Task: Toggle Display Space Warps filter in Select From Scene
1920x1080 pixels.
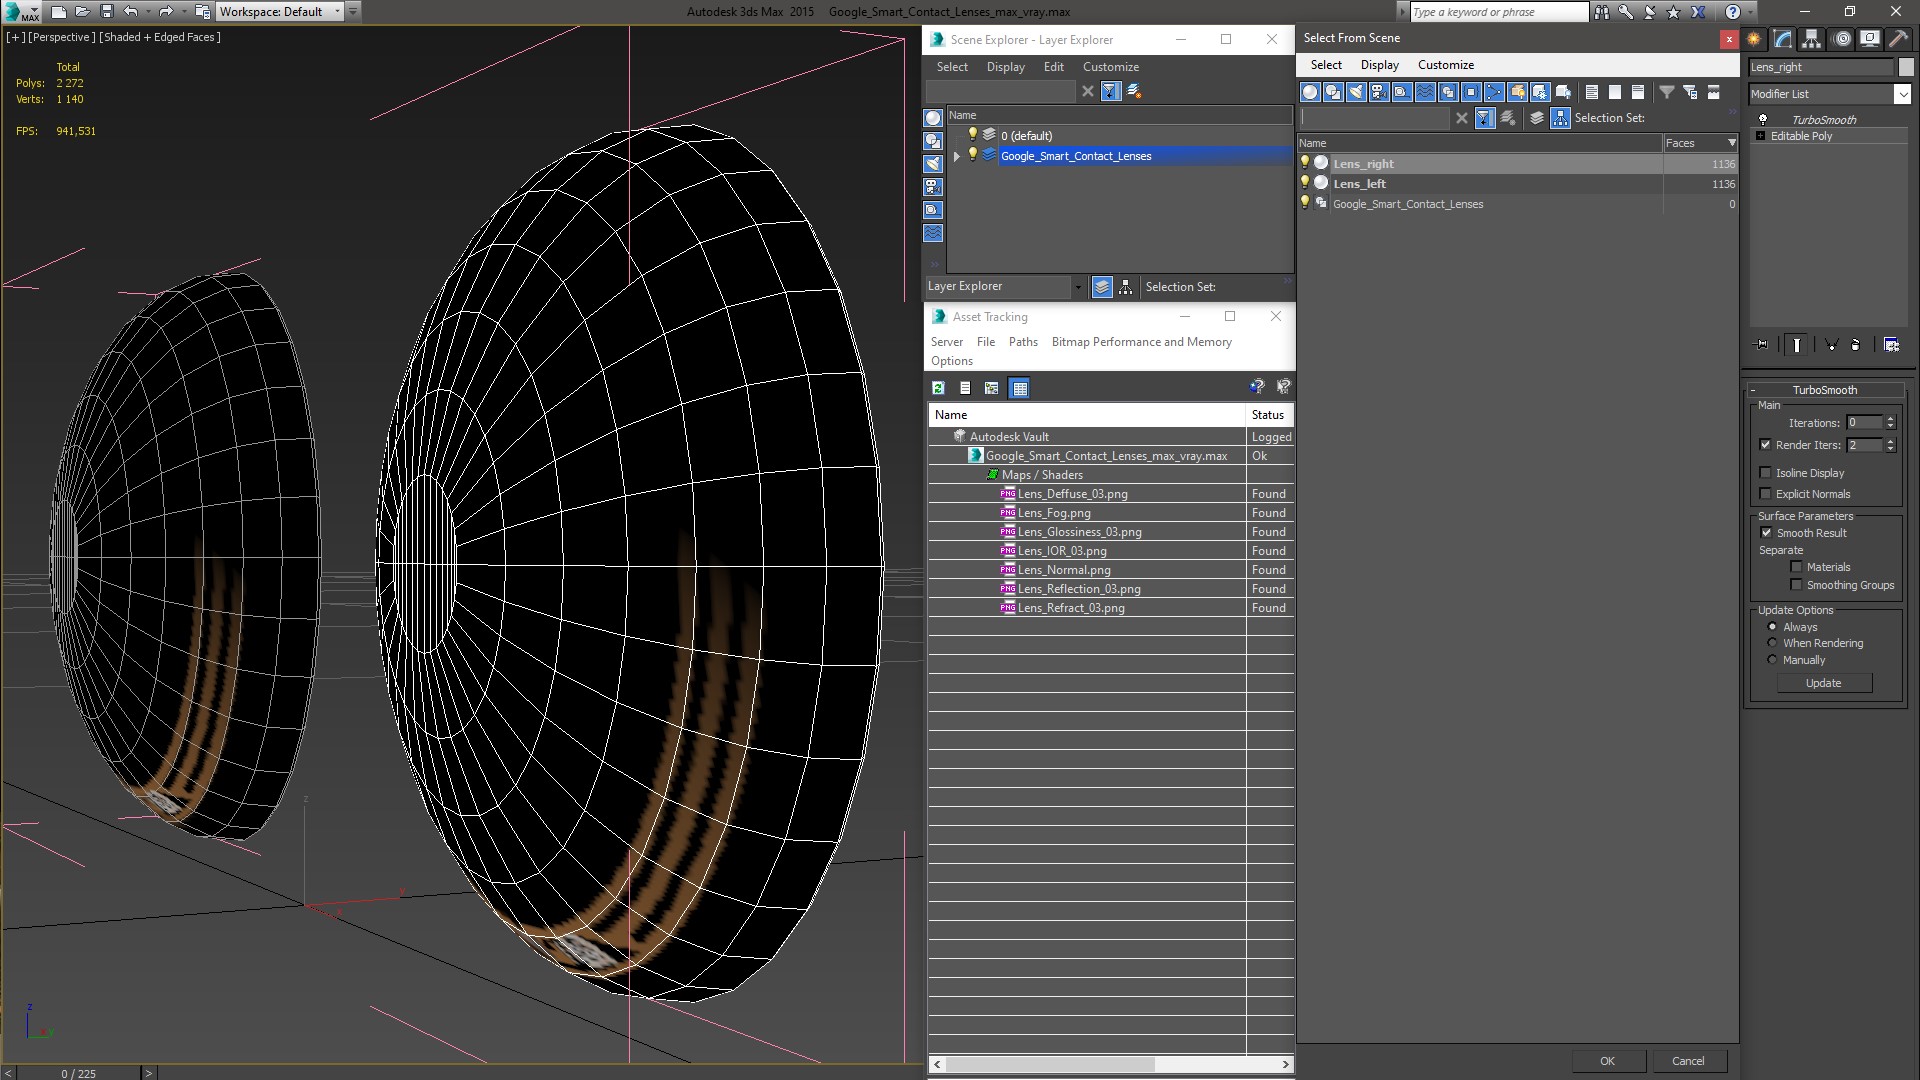Action: tap(1425, 92)
